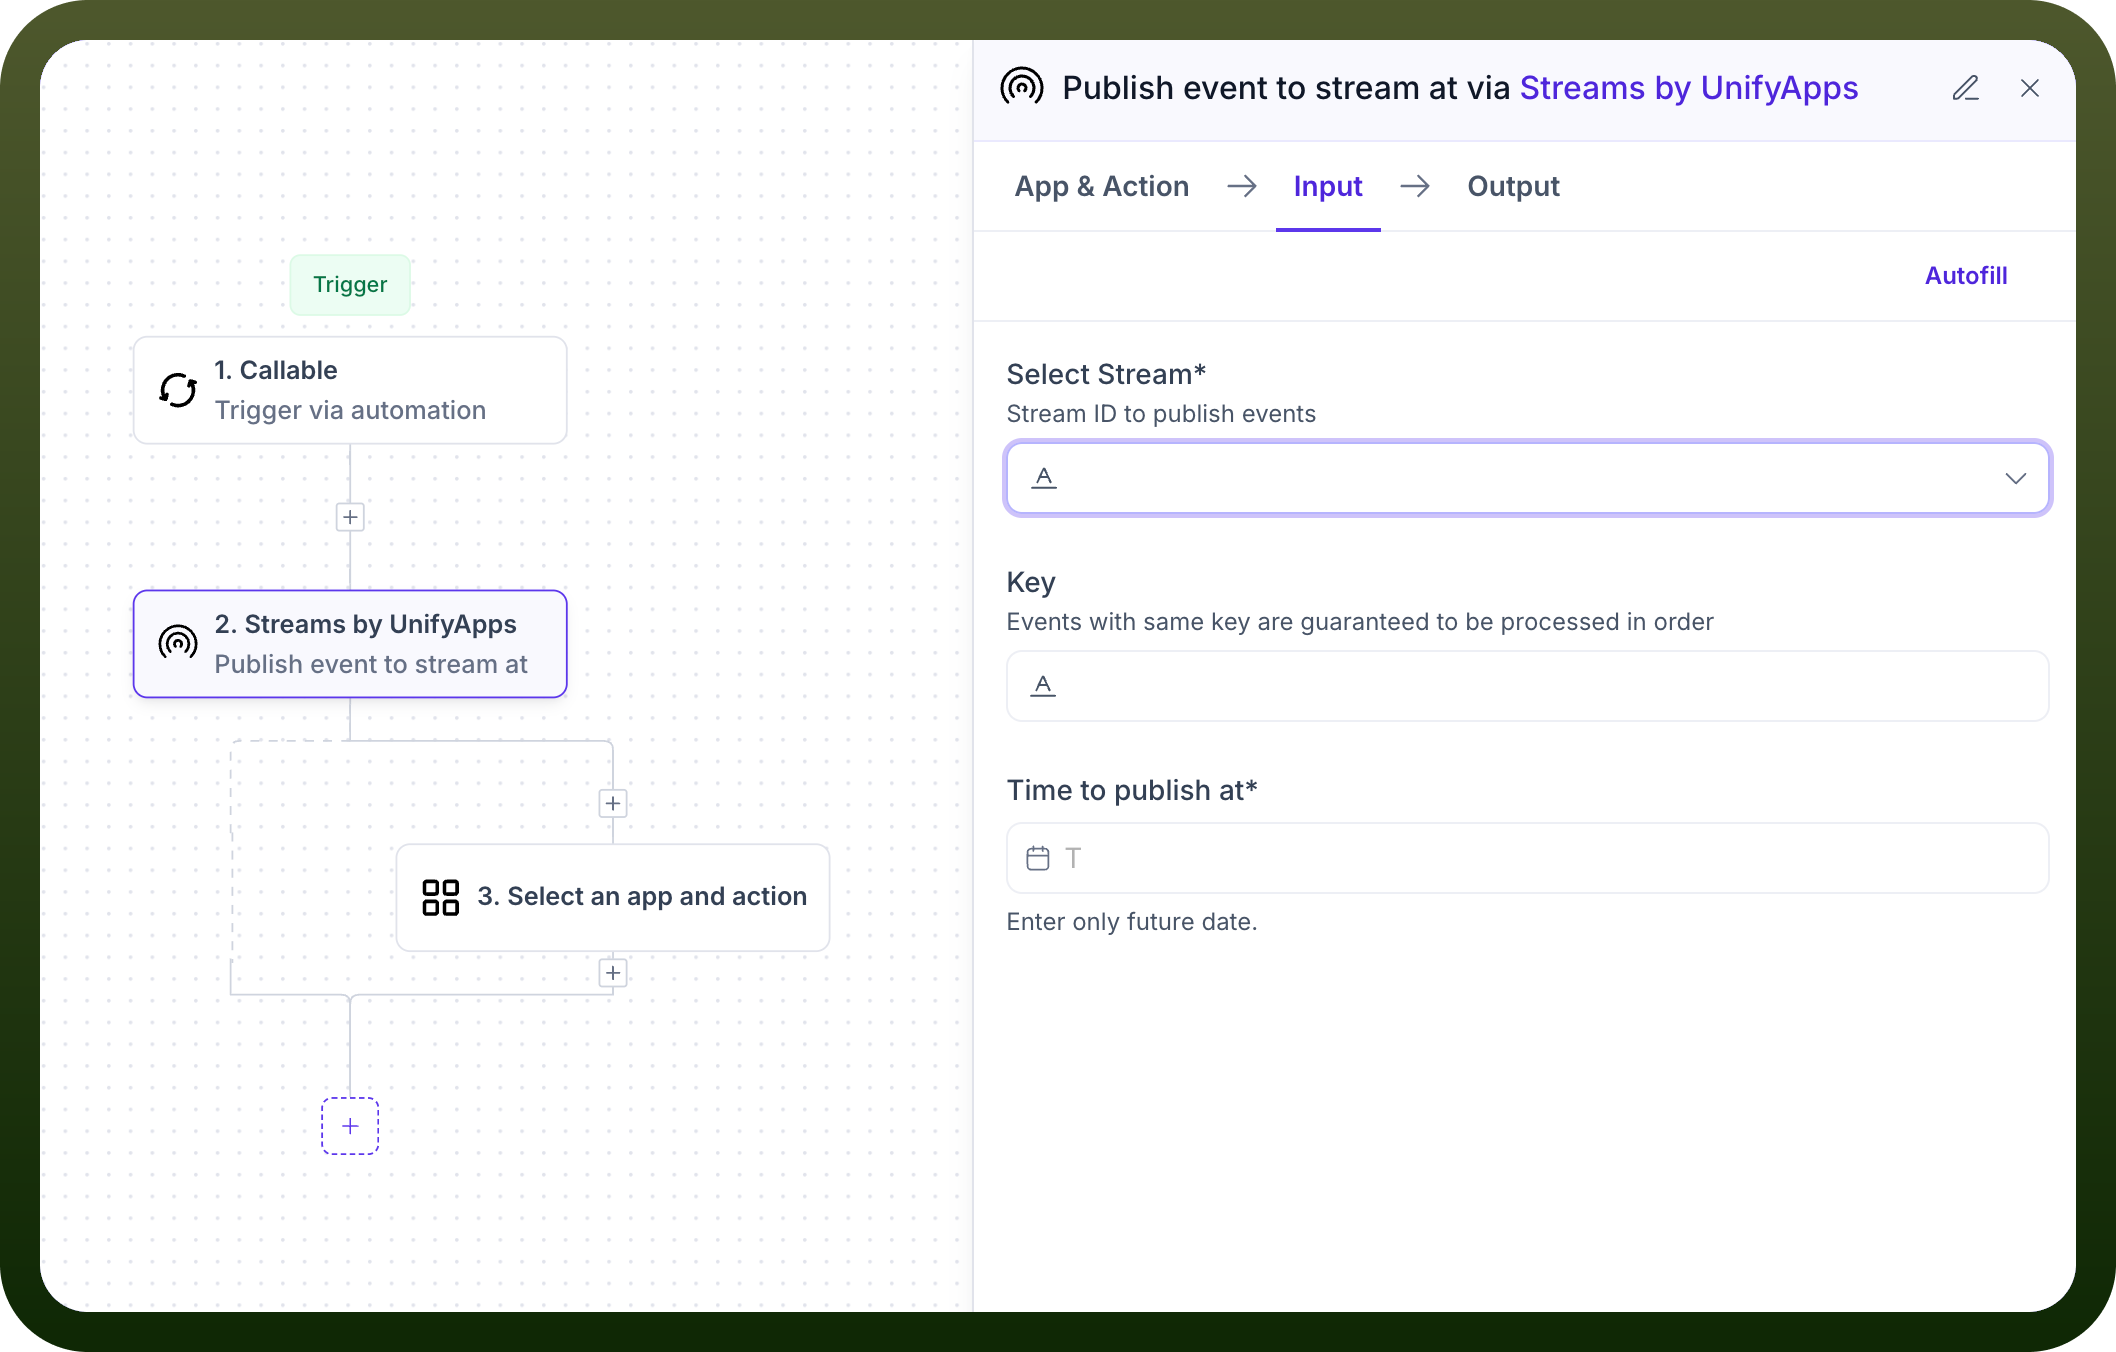Click dashed plus button at workflow end
Image resolution: width=2116 pixels, height=1352 pixels.
coord(350,1126)
